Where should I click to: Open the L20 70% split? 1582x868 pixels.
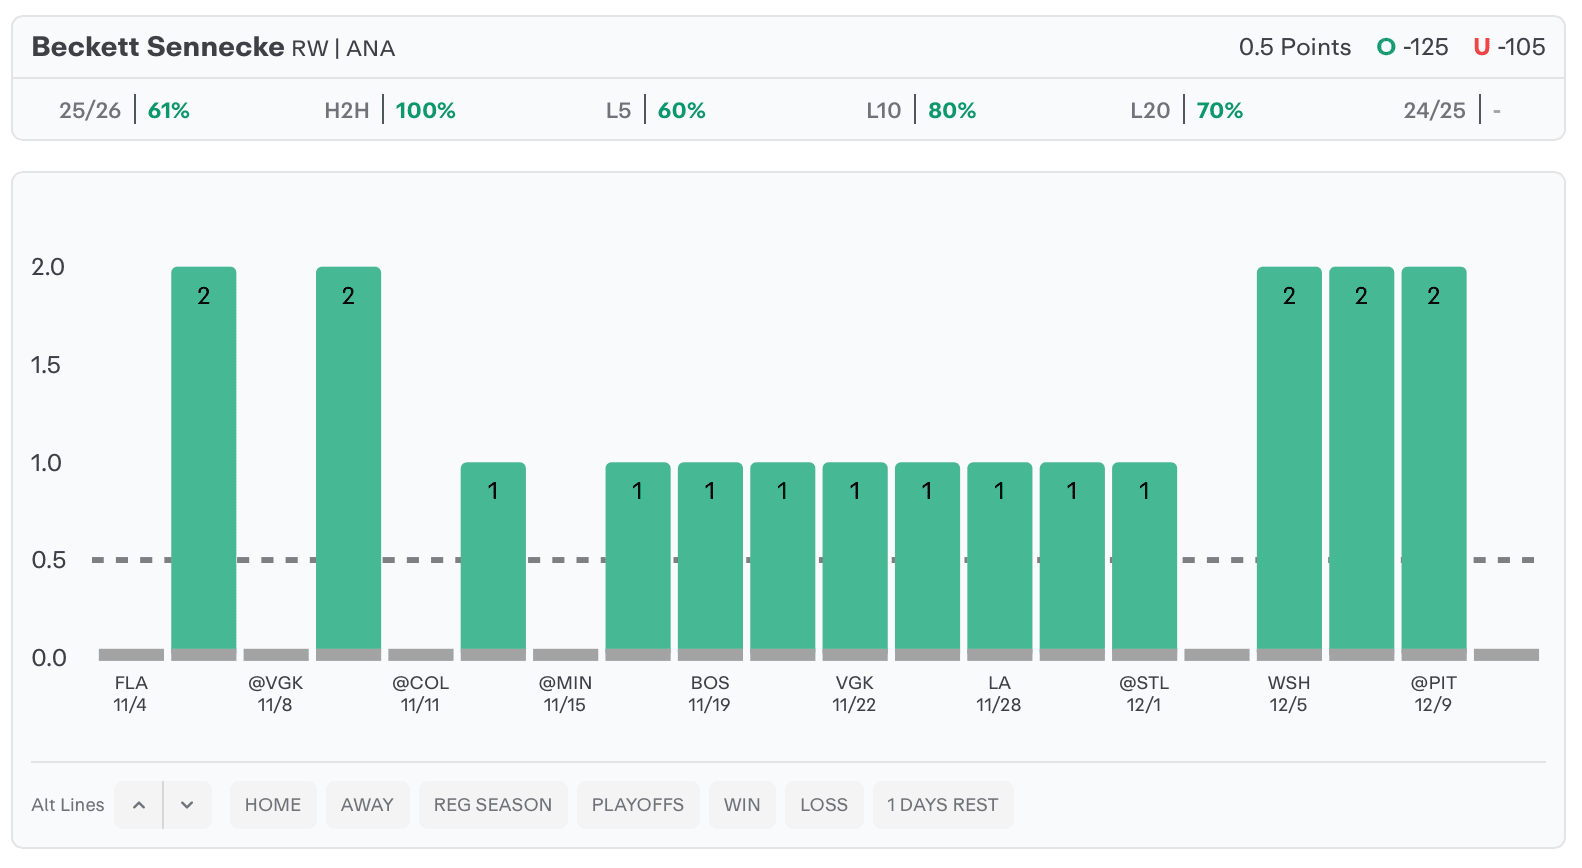click(x=1186, y=110)
